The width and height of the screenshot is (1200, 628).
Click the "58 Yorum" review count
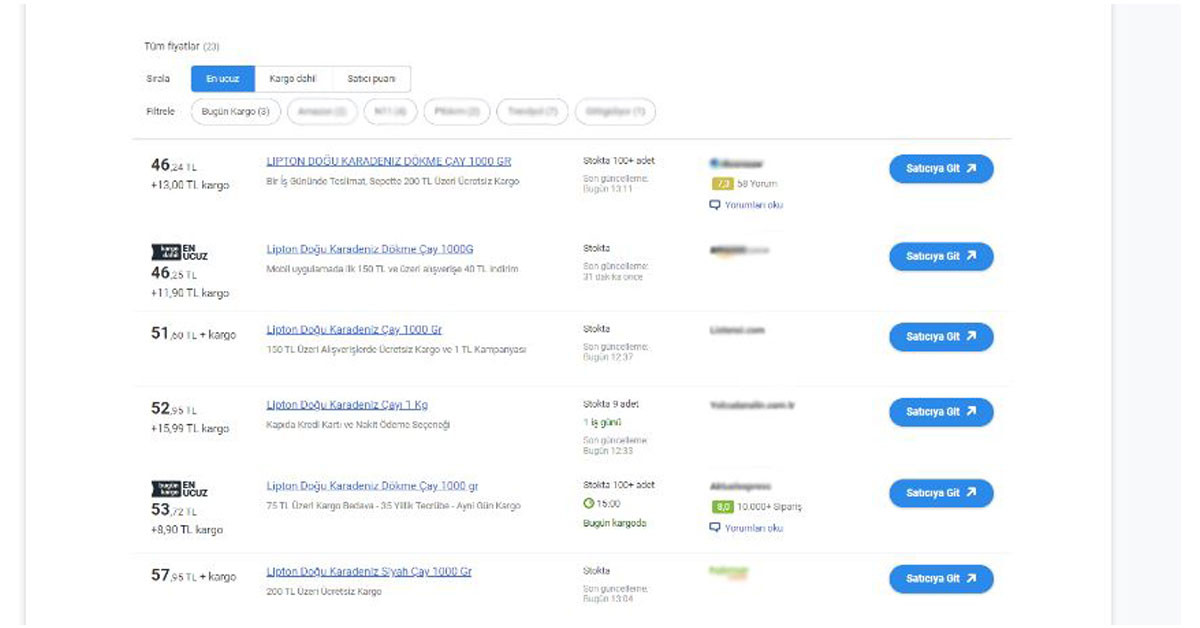tap(757, 184)
